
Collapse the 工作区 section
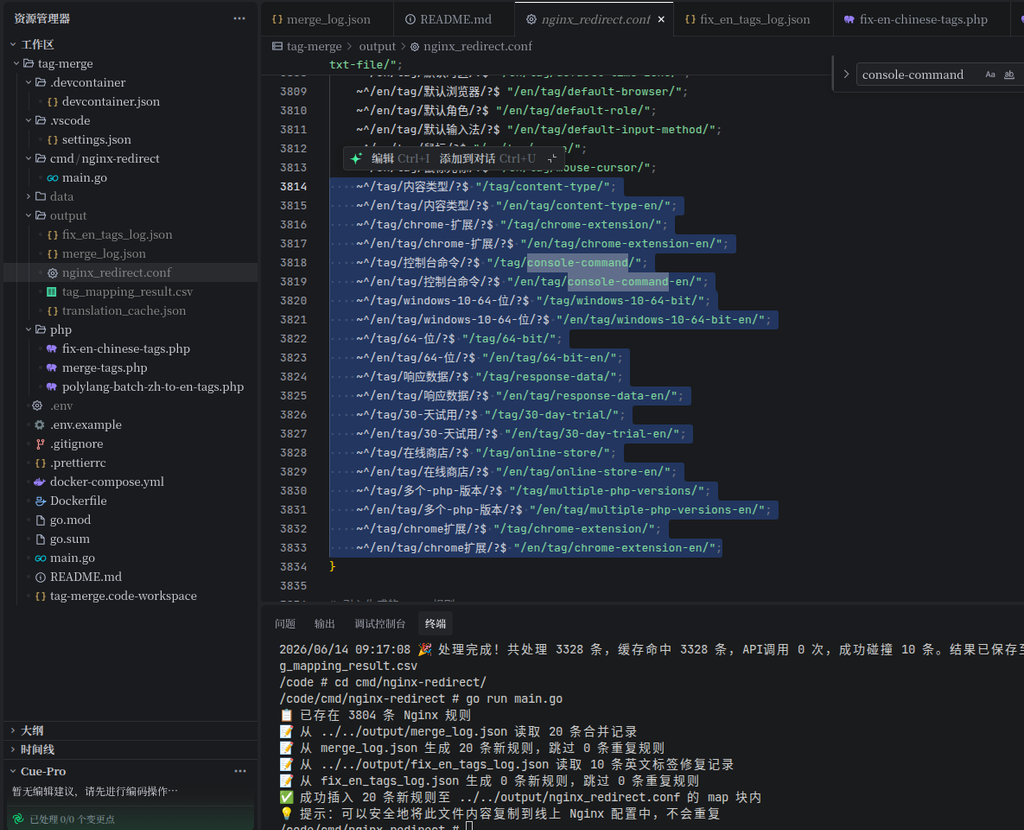(x=13, y=44)
